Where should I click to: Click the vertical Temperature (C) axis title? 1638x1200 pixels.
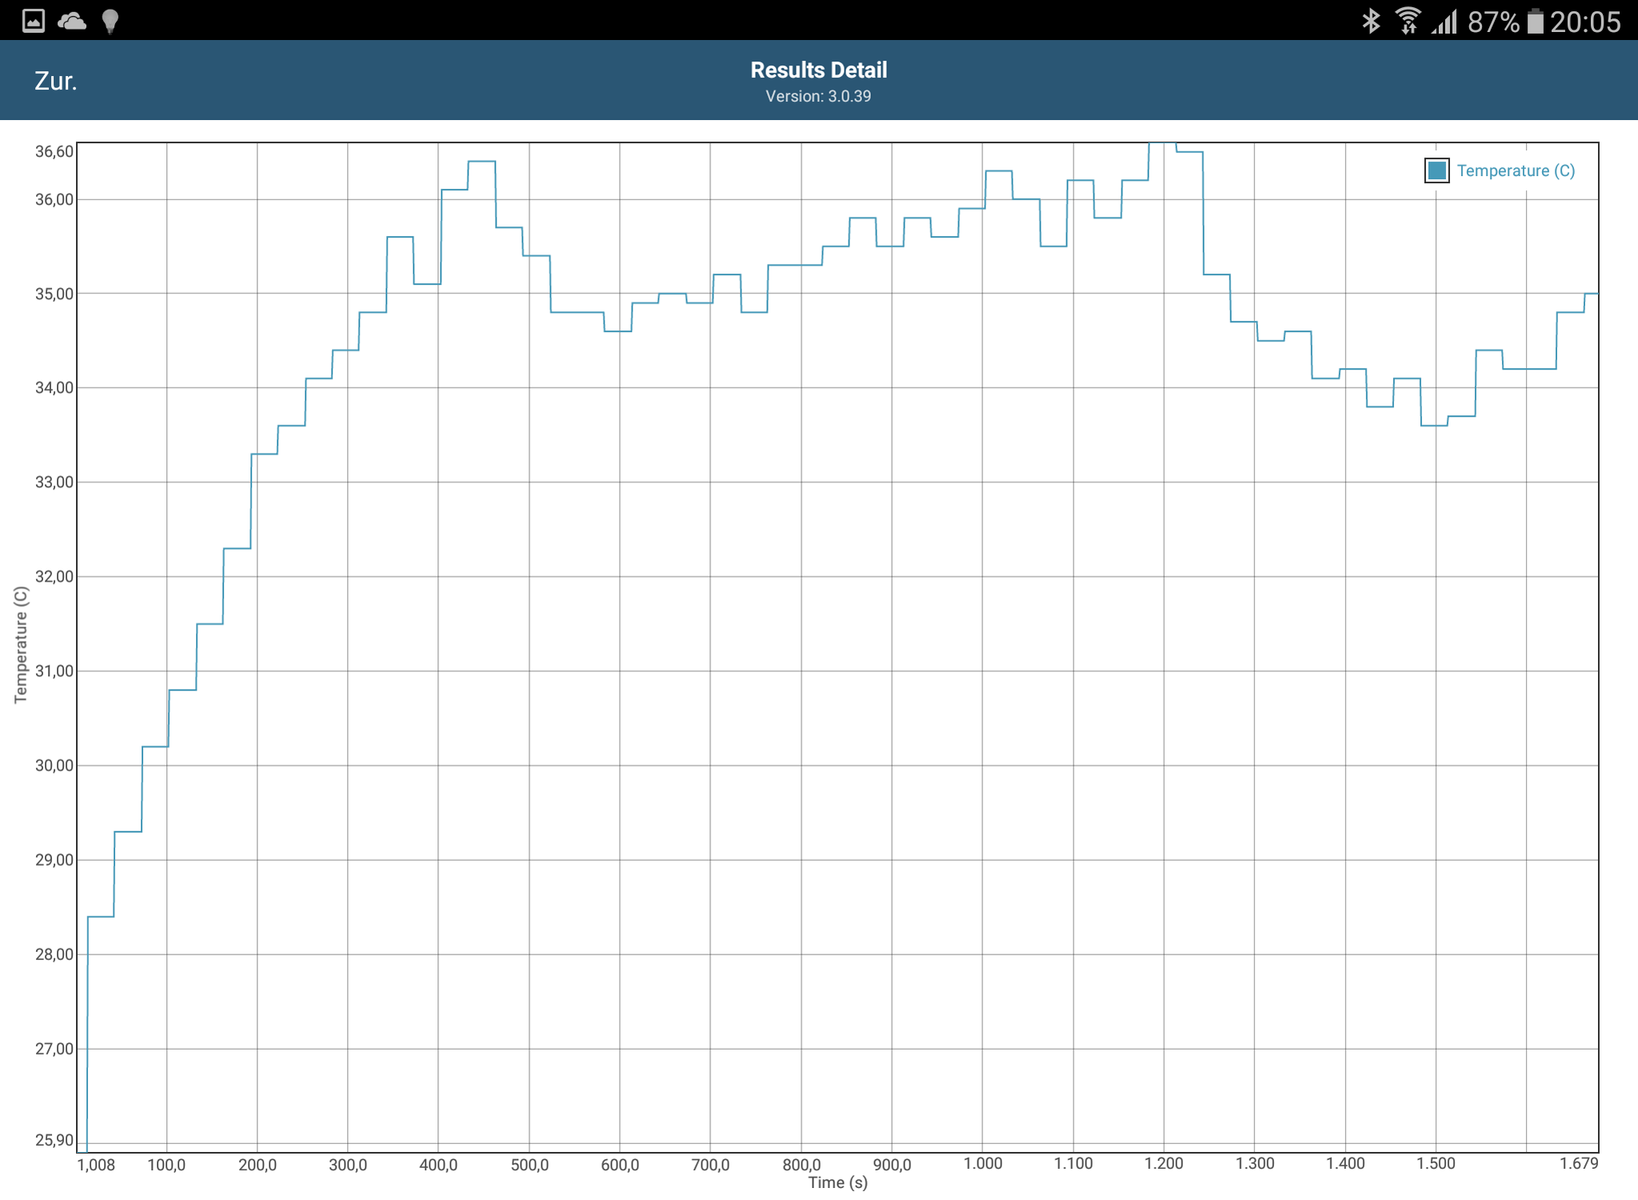coord(21,645)
